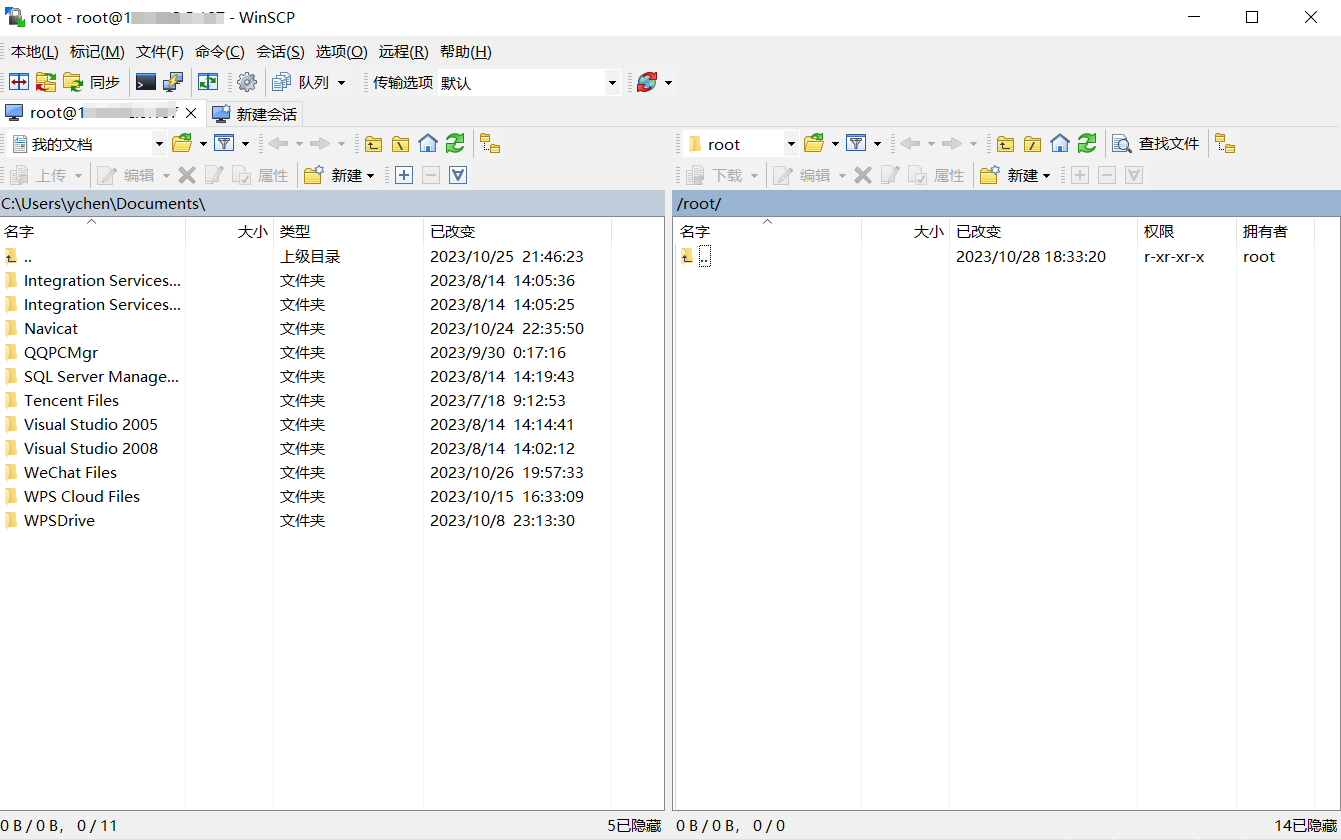Open the 文件(F) menu
The width and height of the screenshot is (1341, 840).
pos(160,52)
